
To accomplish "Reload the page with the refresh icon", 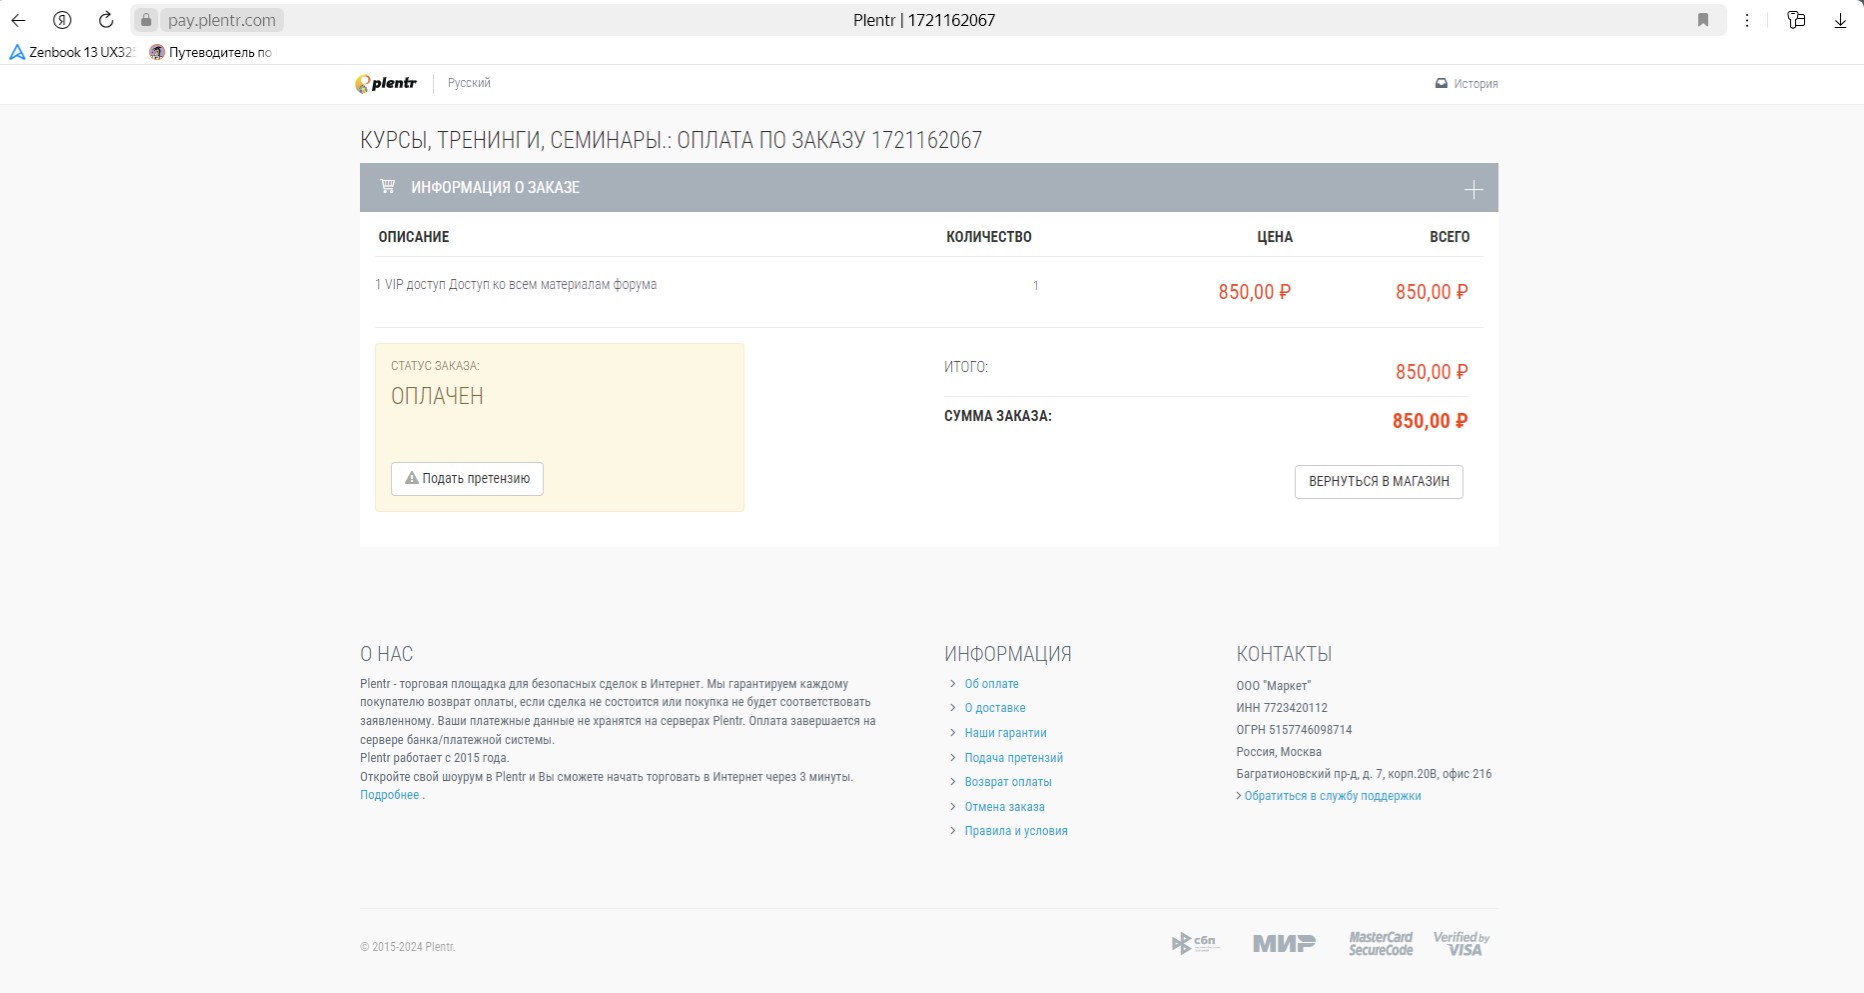I will tap(106, 20).
